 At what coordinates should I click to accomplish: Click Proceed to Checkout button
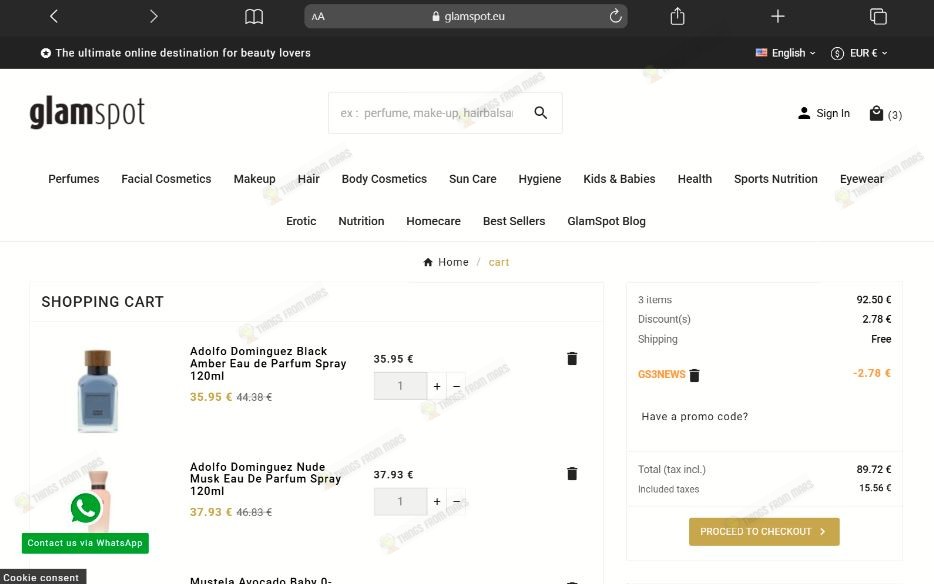[x=764, y=532]
